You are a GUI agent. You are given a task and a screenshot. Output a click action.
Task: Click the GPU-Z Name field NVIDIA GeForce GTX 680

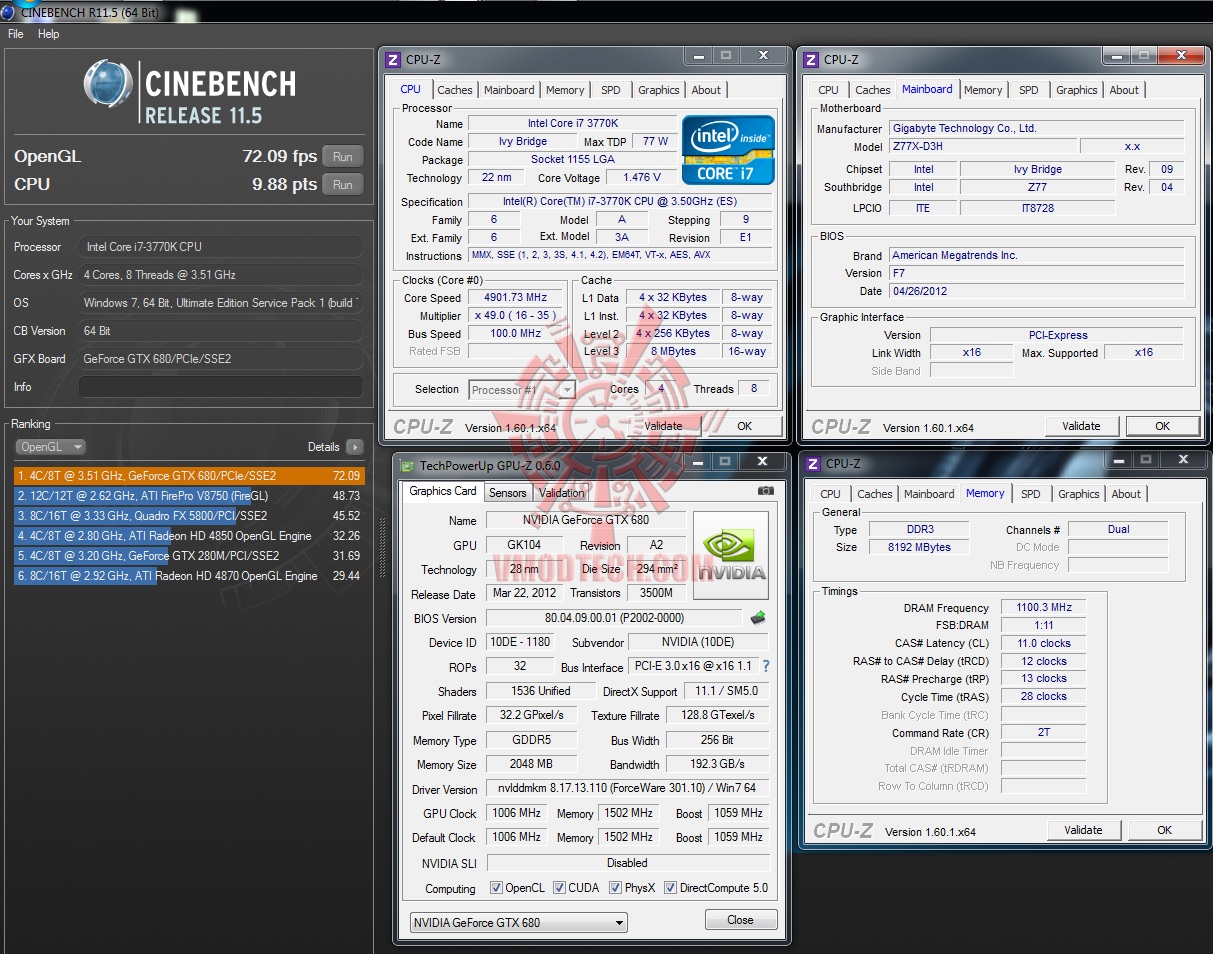[x=585, y=520]
